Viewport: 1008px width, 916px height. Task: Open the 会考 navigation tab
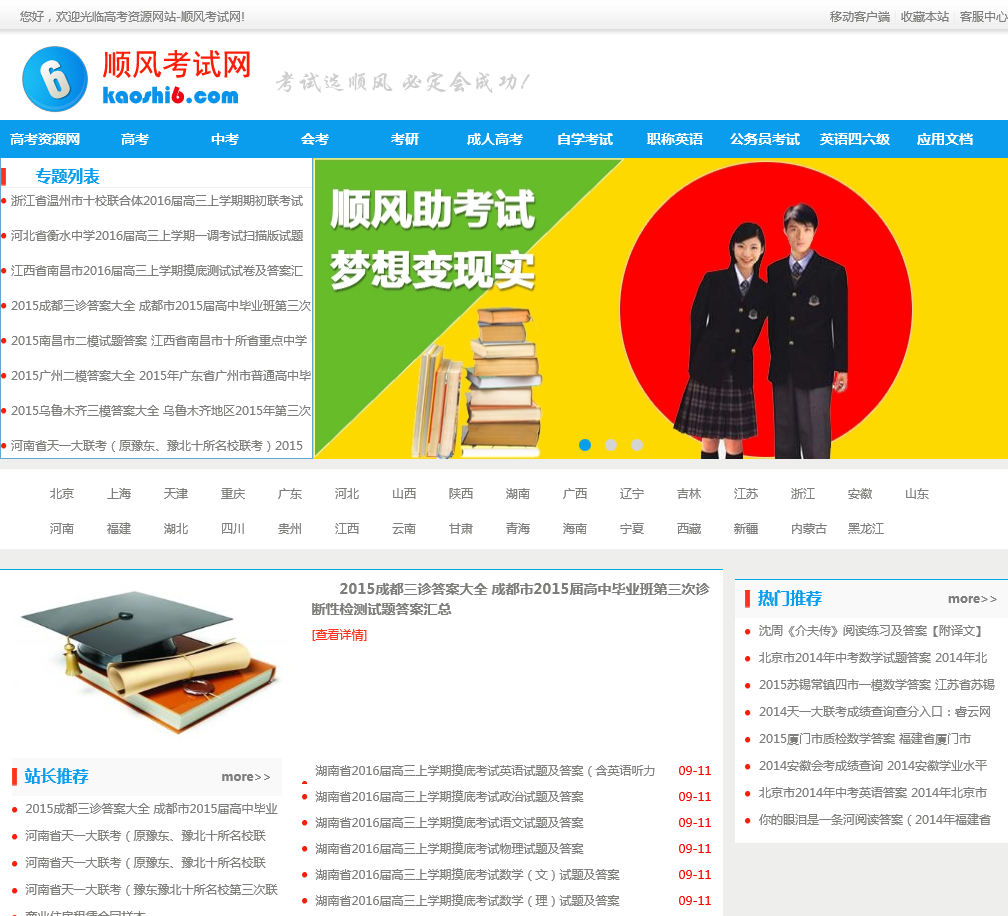[315, 139]
